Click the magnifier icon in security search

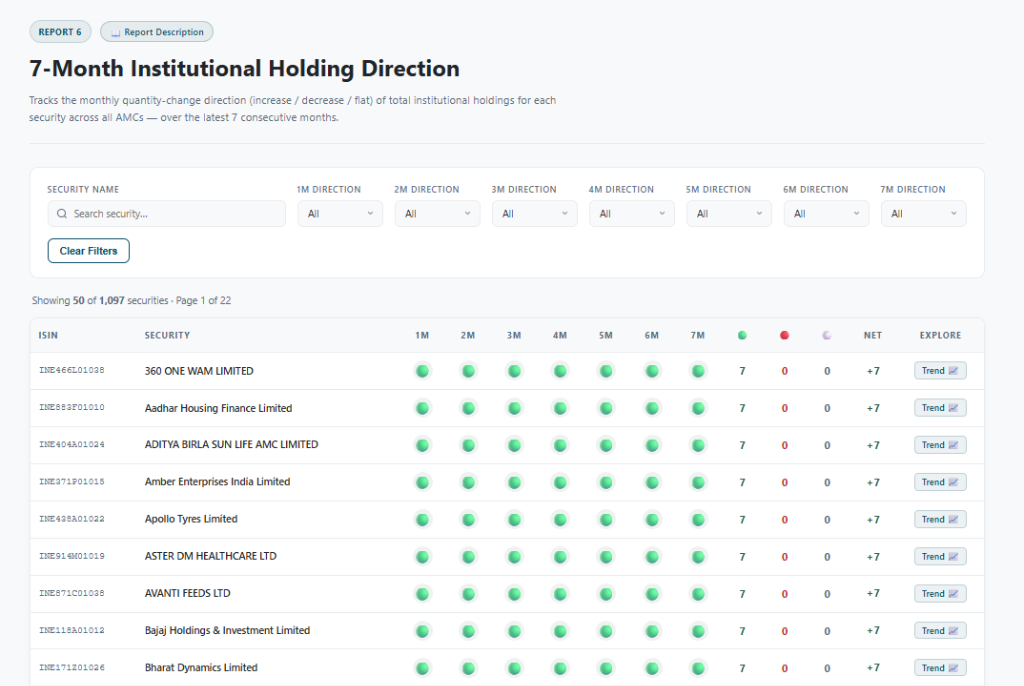62,214
